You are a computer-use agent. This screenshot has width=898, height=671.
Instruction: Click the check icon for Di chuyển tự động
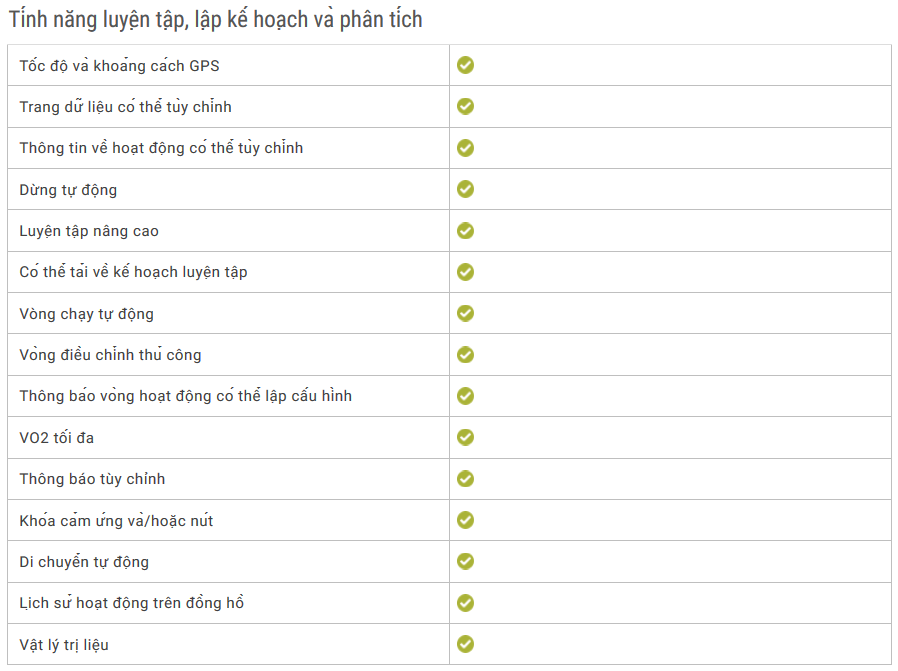(x=465, y=561)
